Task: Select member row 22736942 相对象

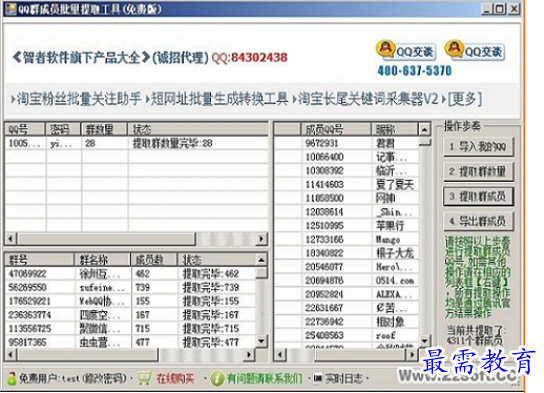Action: pos(346,322)
